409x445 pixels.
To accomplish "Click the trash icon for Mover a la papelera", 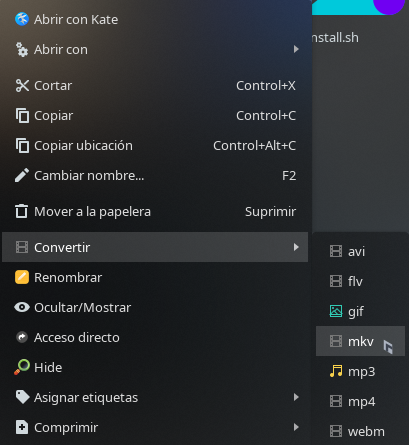I will [22, 211].
